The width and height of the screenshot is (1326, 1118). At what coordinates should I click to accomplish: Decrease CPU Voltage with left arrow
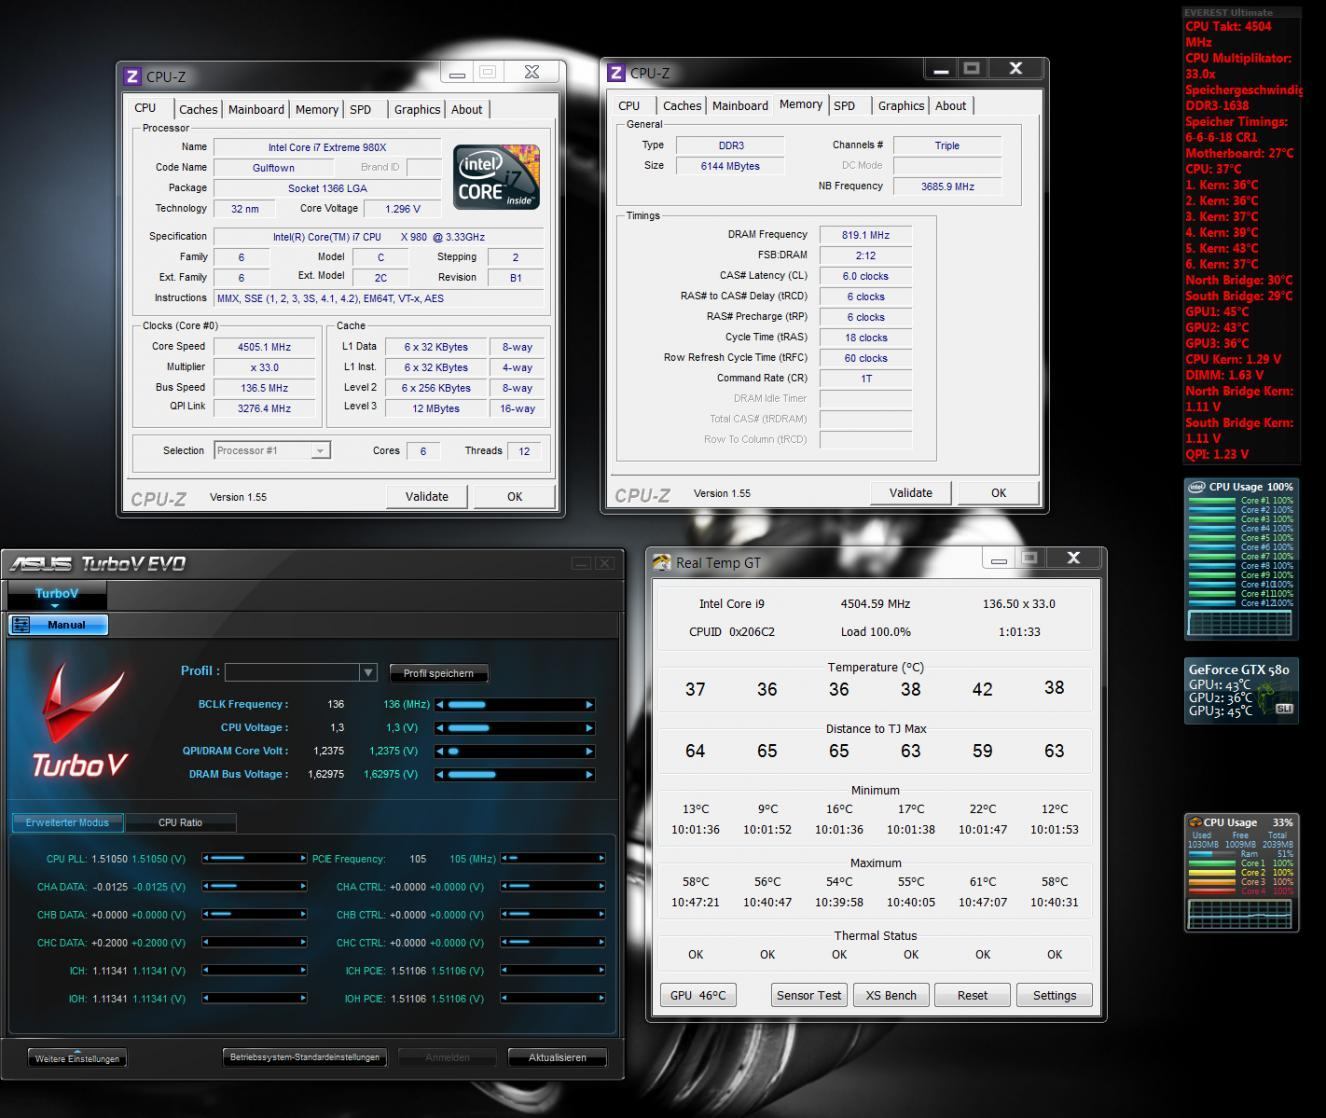pos(439,728)
